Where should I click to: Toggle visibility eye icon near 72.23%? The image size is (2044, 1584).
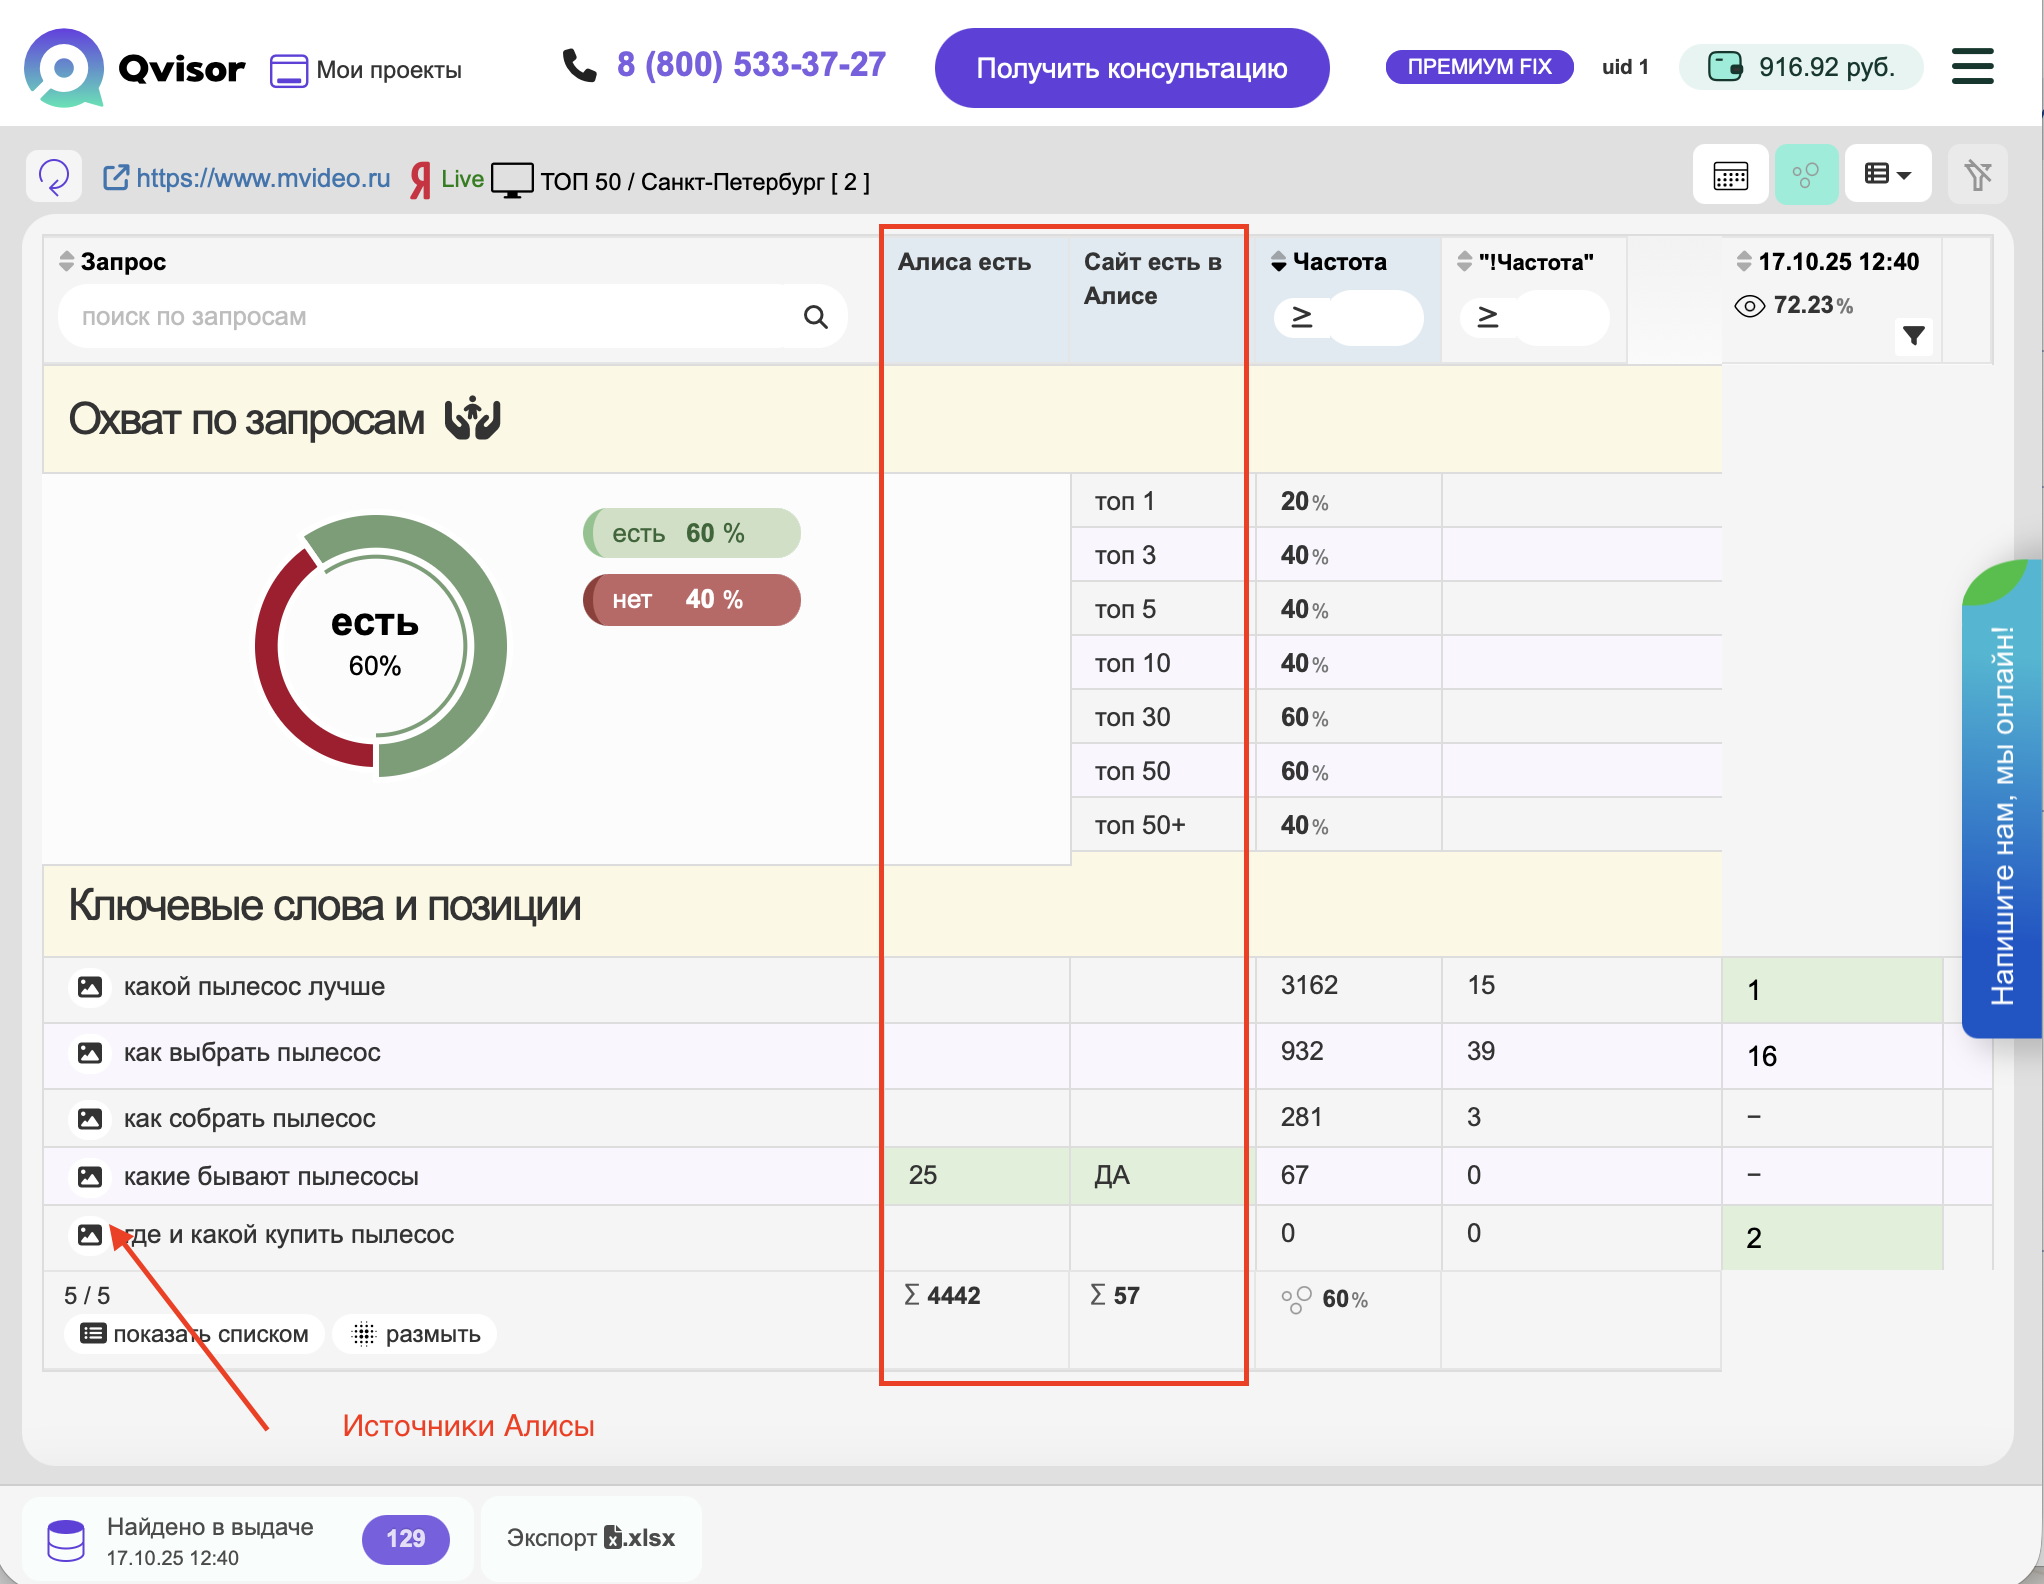(1749, 306)
